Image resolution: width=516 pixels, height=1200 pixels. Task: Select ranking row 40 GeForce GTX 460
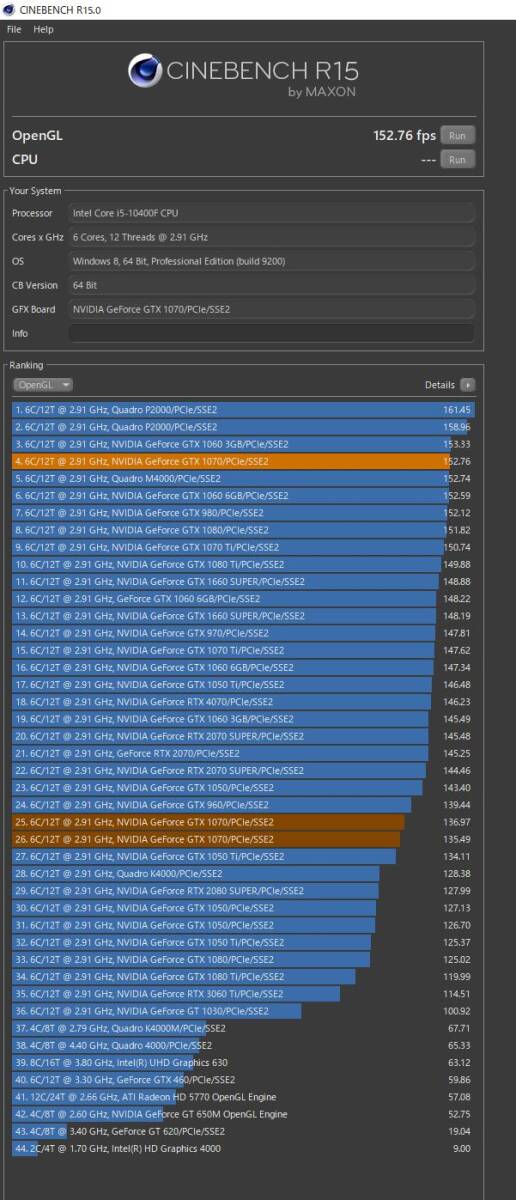coord(243,1079)
